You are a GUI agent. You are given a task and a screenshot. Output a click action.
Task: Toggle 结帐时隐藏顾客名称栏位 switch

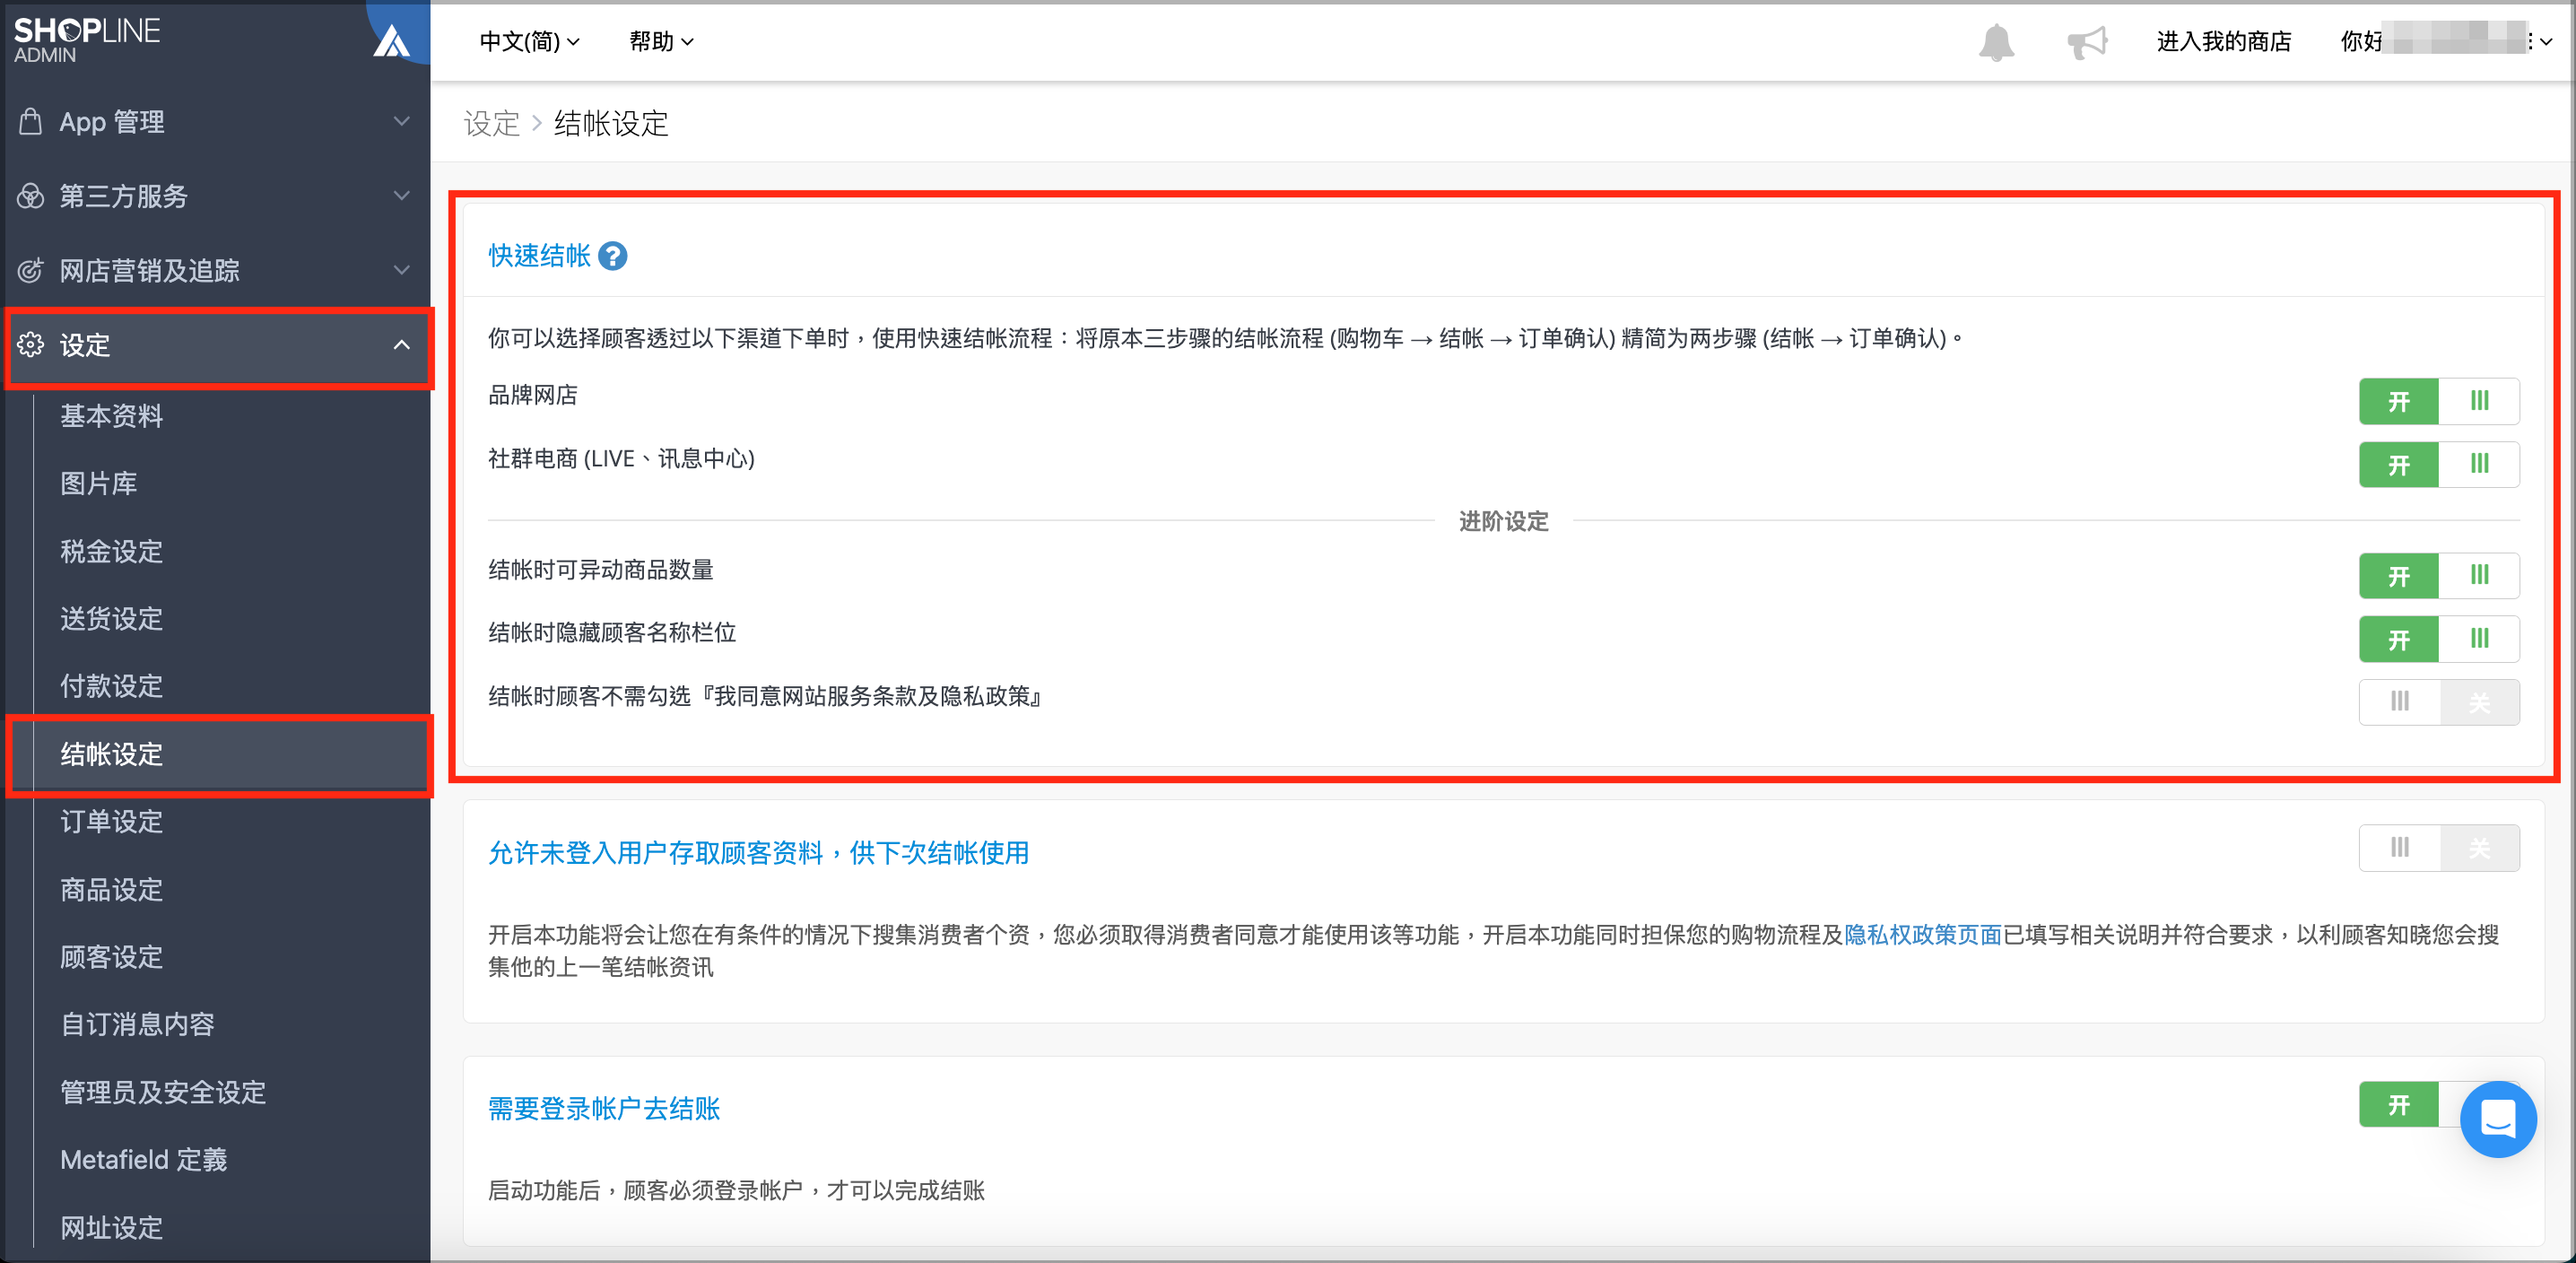click(x=2438, y=639)
